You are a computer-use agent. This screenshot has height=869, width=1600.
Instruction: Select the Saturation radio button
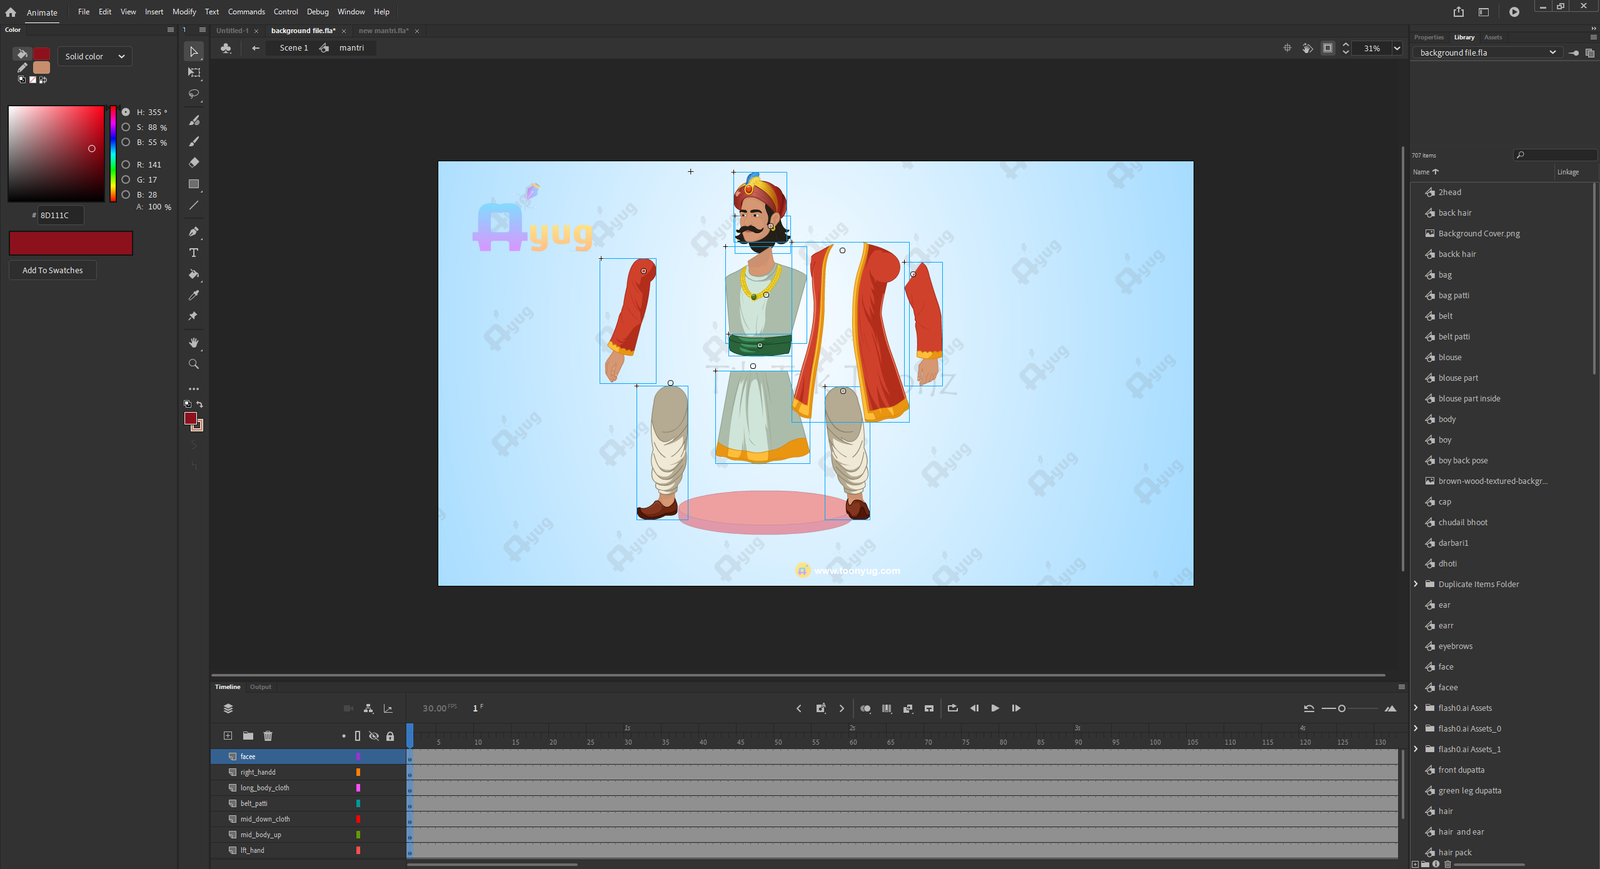pos(126,127)
